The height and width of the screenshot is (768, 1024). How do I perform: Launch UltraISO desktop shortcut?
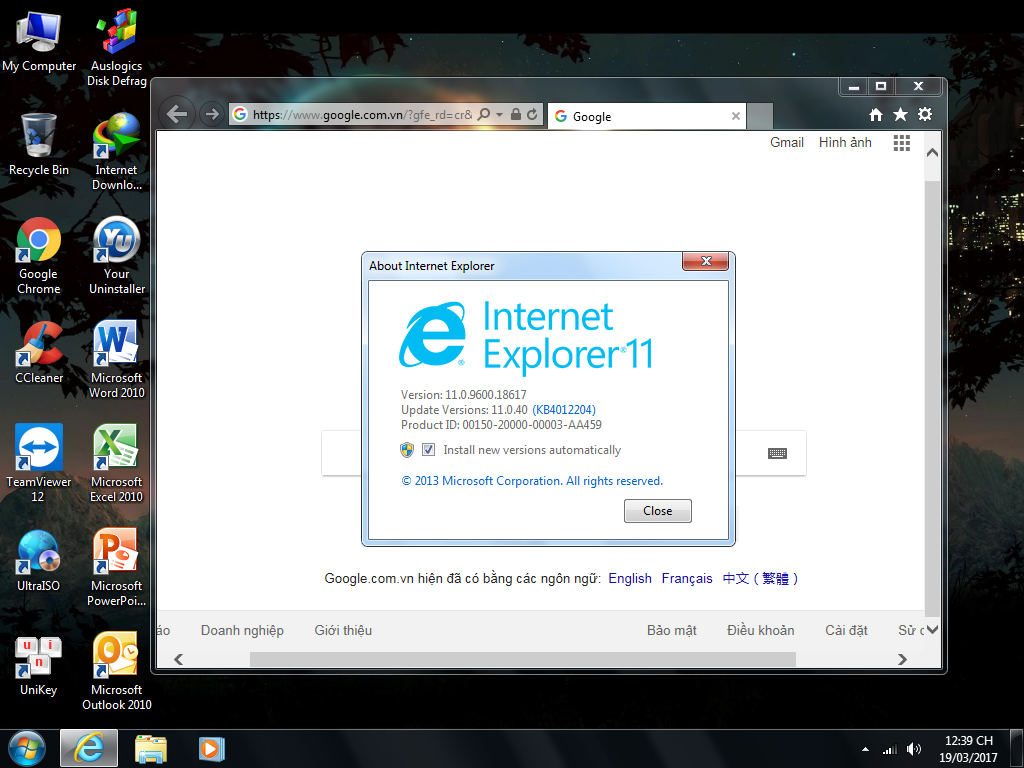pyautogui.click(x=39, y=560)
